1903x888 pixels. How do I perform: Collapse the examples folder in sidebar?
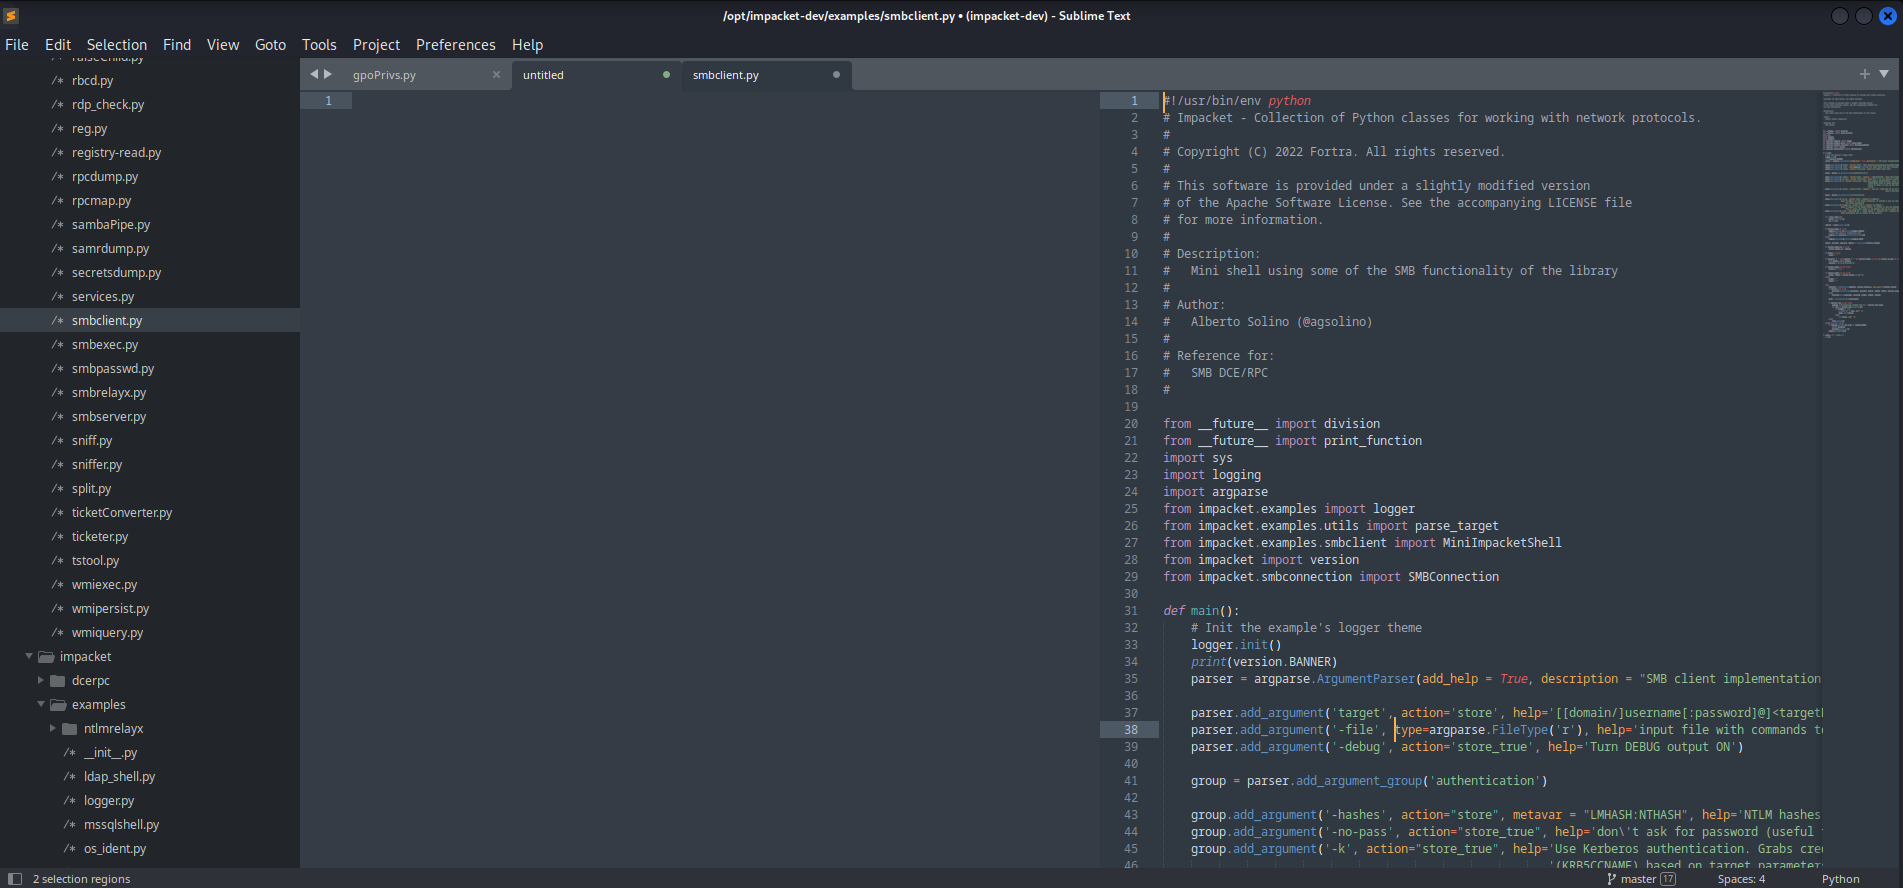(41, 705)
